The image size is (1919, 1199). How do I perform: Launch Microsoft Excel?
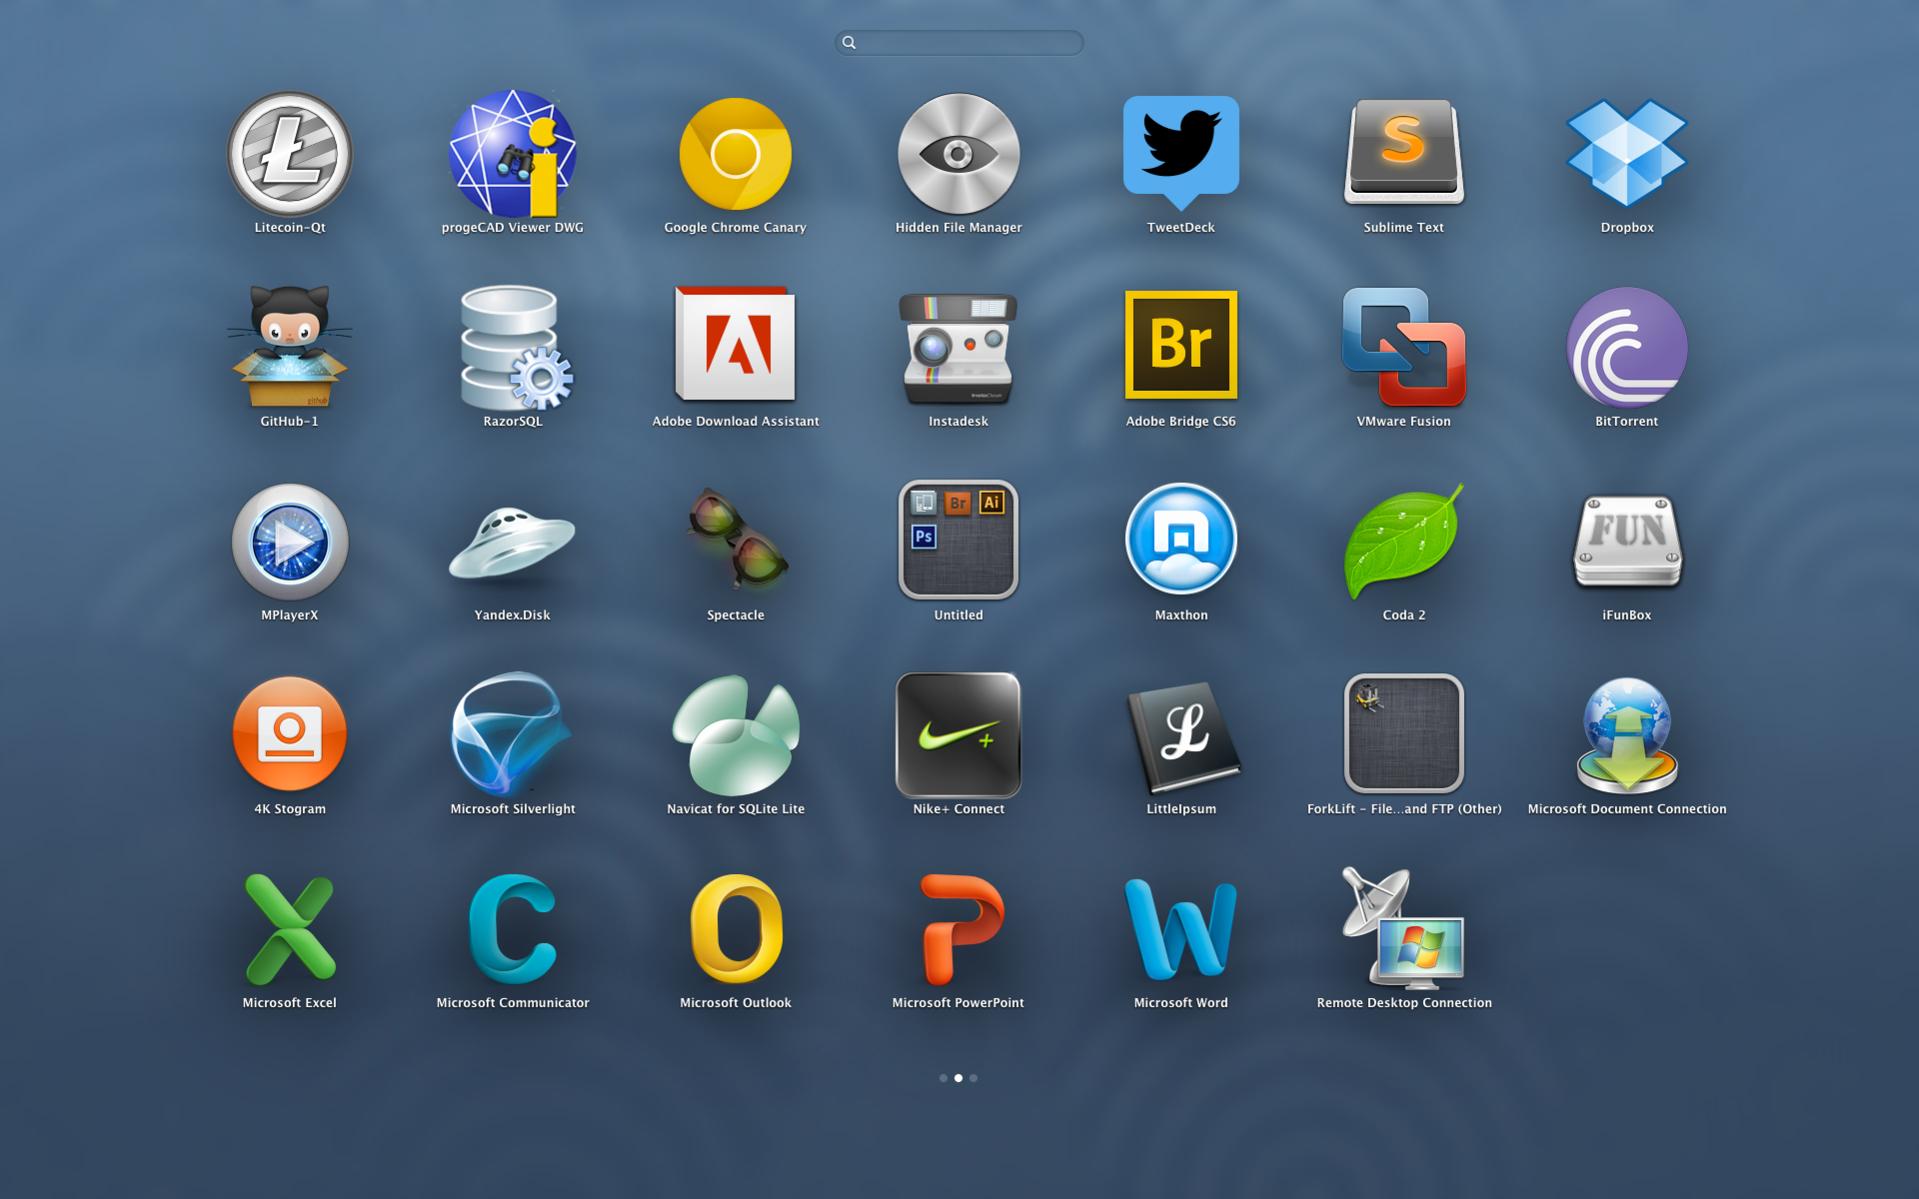tap(289, 929)
